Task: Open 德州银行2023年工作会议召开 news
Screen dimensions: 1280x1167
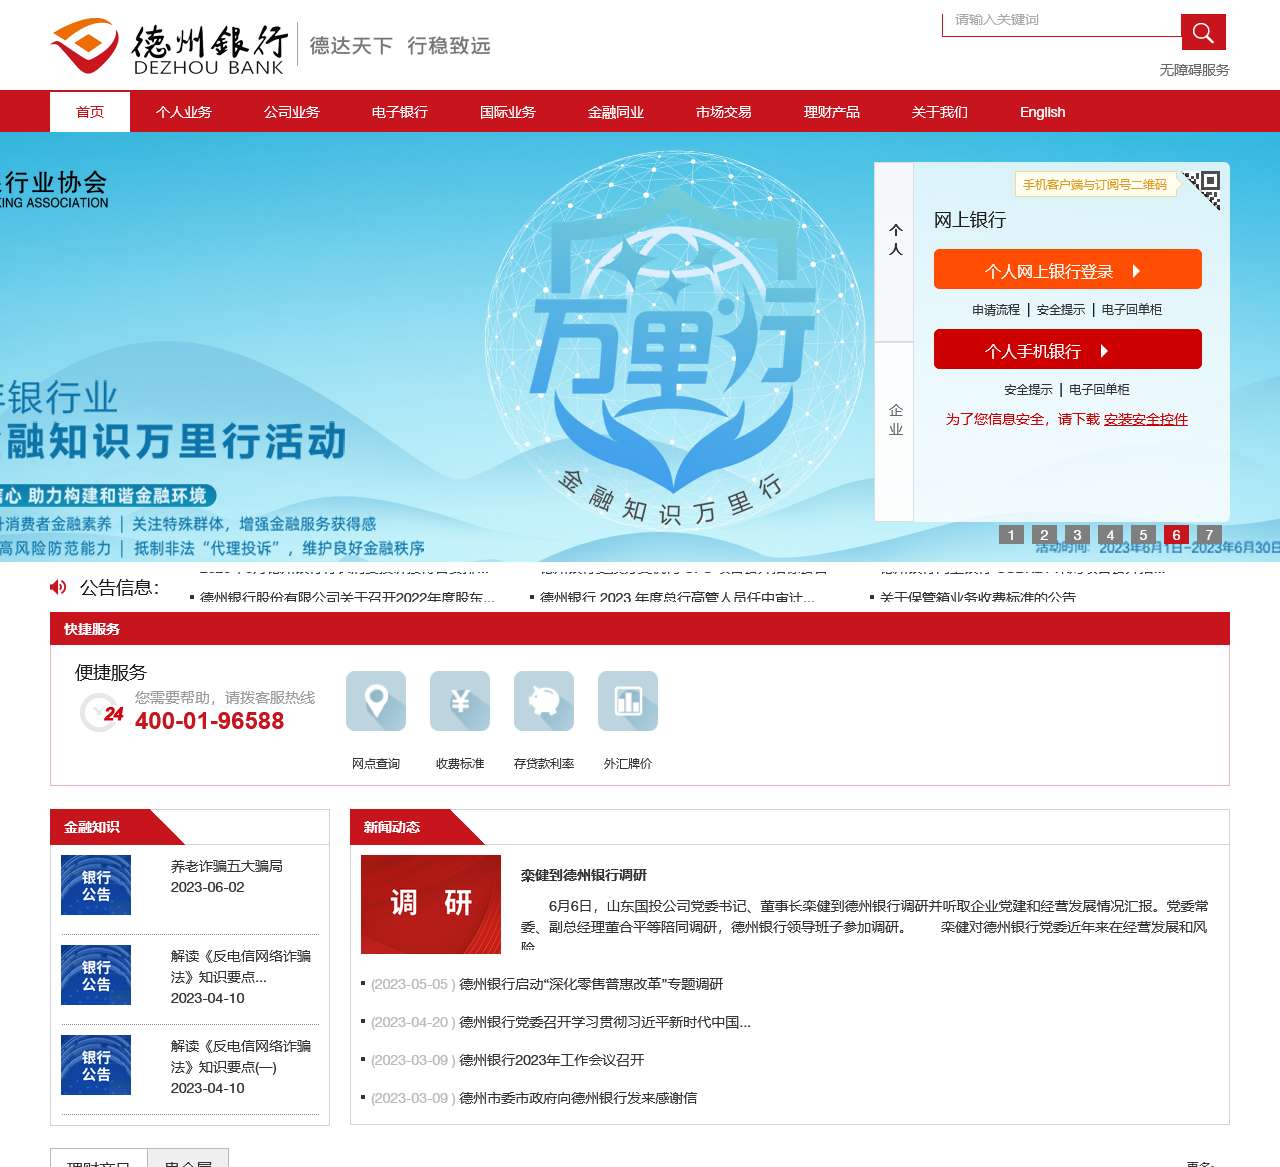Action: point(552,1060)
